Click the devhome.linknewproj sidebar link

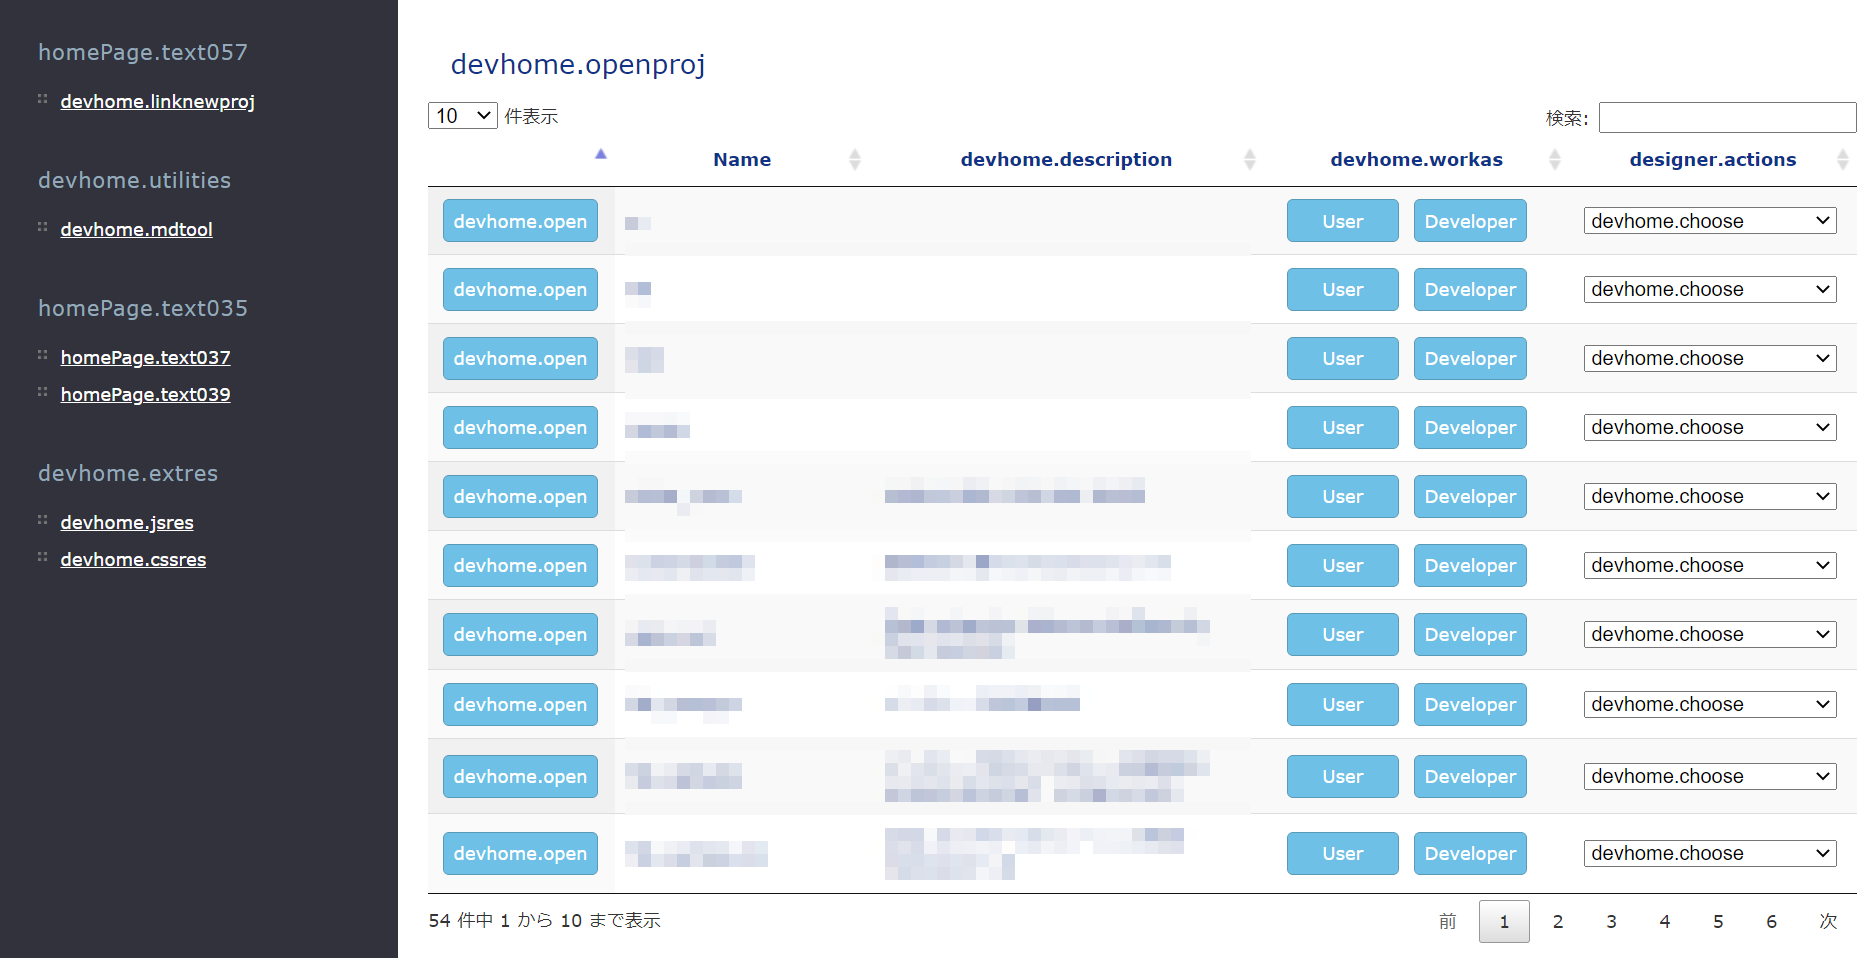157,102
